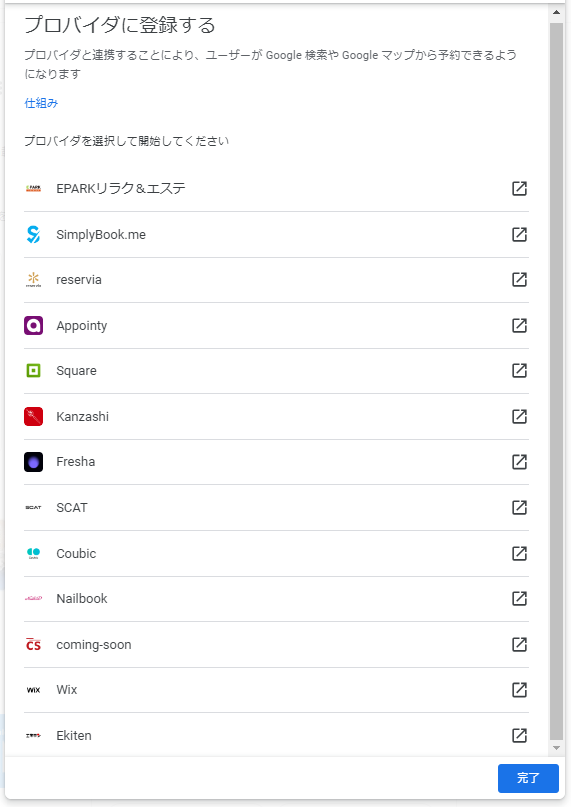Click the Fresha purple circle logo

(x=33, y=462)
